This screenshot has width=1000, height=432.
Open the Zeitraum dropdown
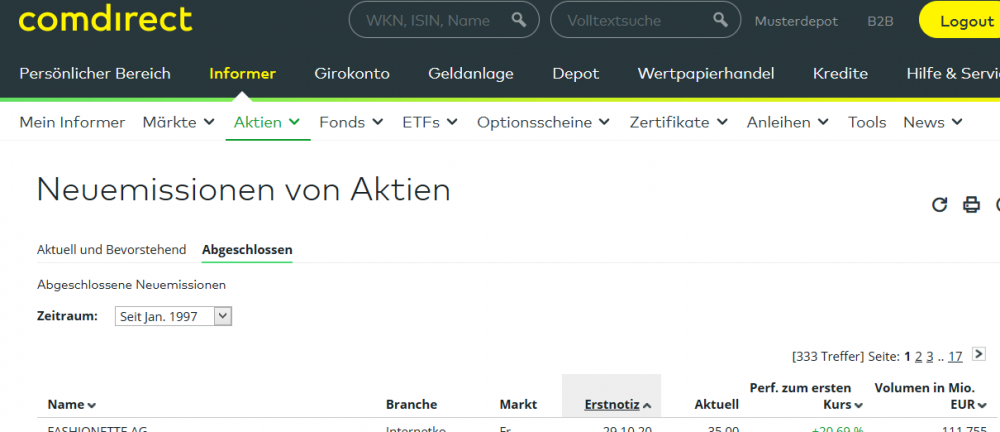click(x=173, y=316)
